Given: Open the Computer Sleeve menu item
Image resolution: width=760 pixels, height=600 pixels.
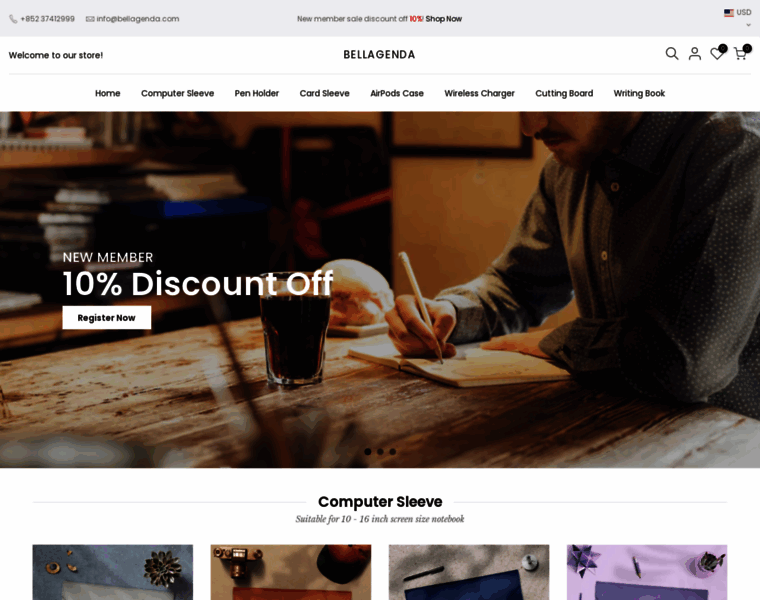Looking at the screenshot, I should pyautogui.click(x=177, y=93).
